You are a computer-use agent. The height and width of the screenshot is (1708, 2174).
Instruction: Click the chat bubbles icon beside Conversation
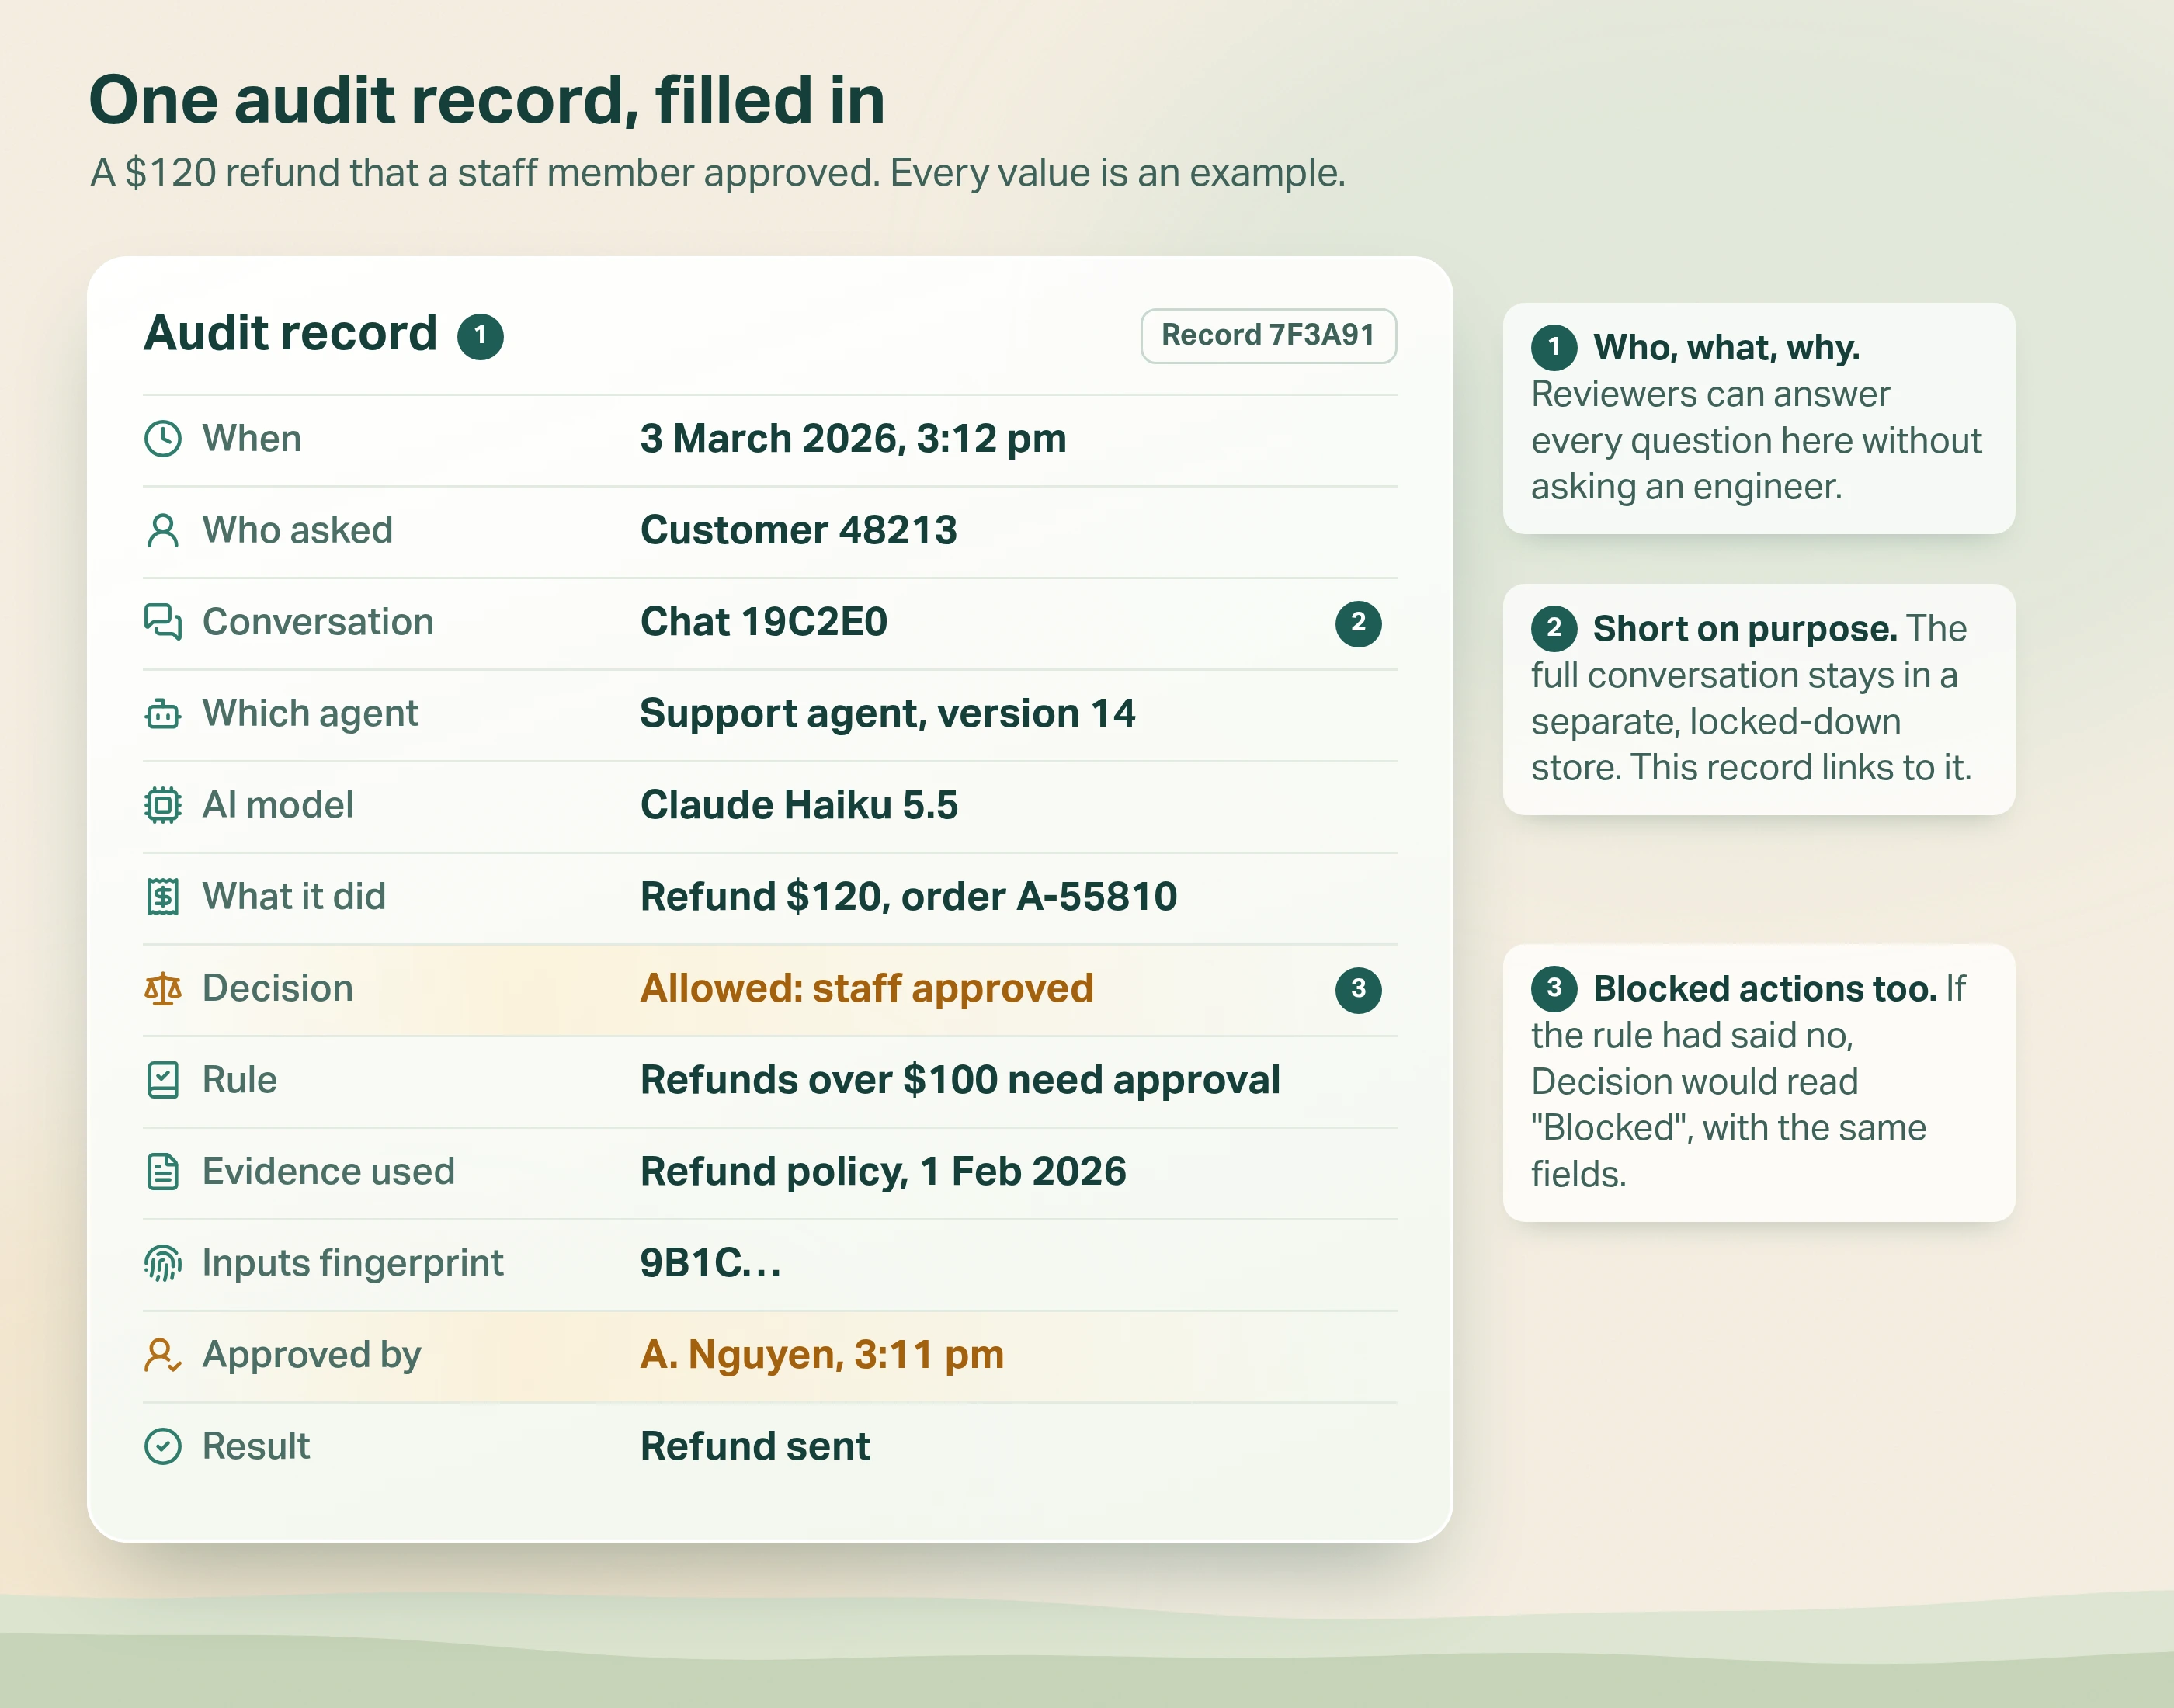click(163, 622)
